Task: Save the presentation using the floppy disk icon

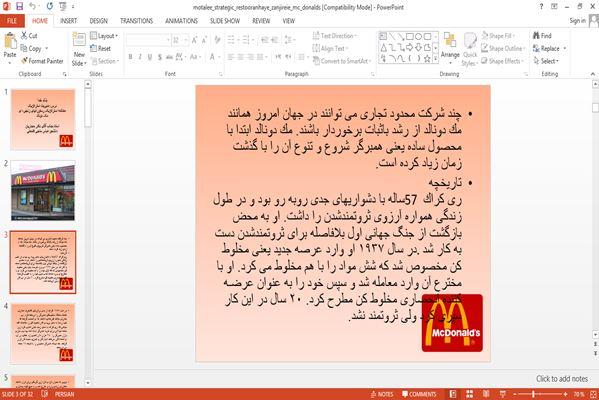Action: 19,6
